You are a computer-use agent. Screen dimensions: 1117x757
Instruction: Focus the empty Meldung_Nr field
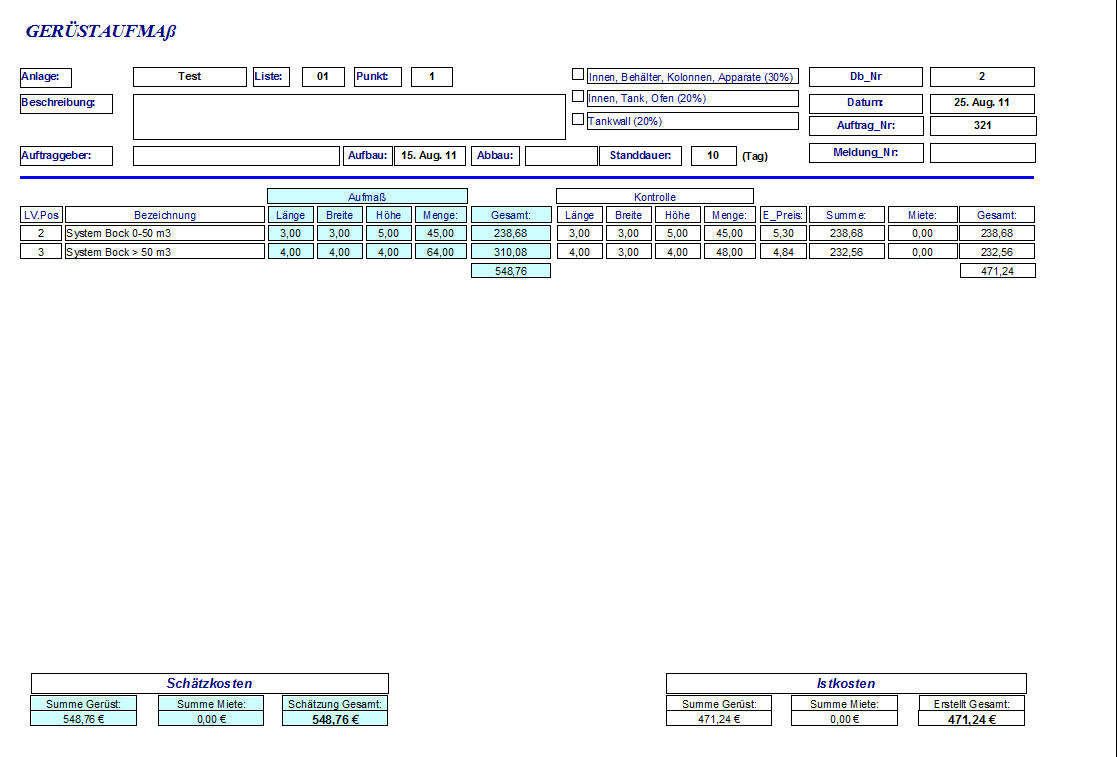[982, 153]
